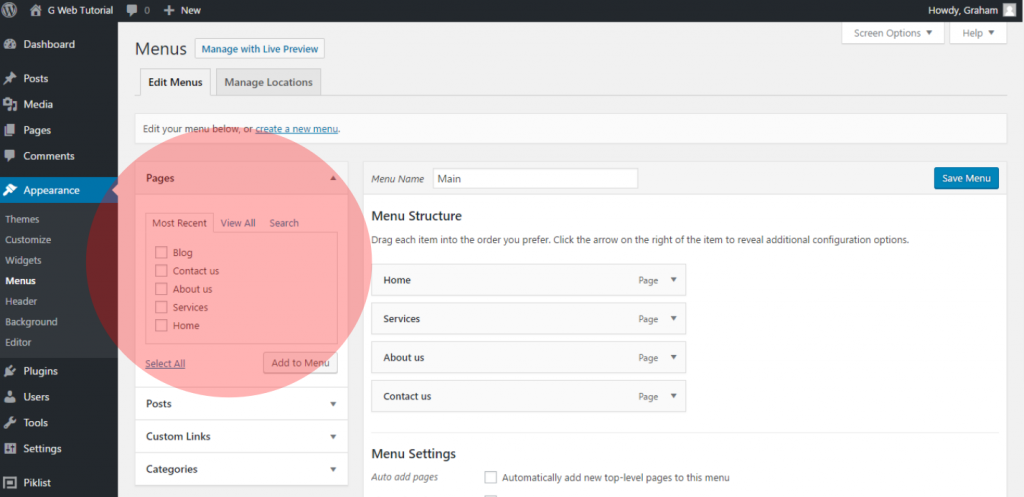The height and width of the screenshot is (497, 1024).
Task: Open Customize in Appearance submenu
Action: pos(28,240)
